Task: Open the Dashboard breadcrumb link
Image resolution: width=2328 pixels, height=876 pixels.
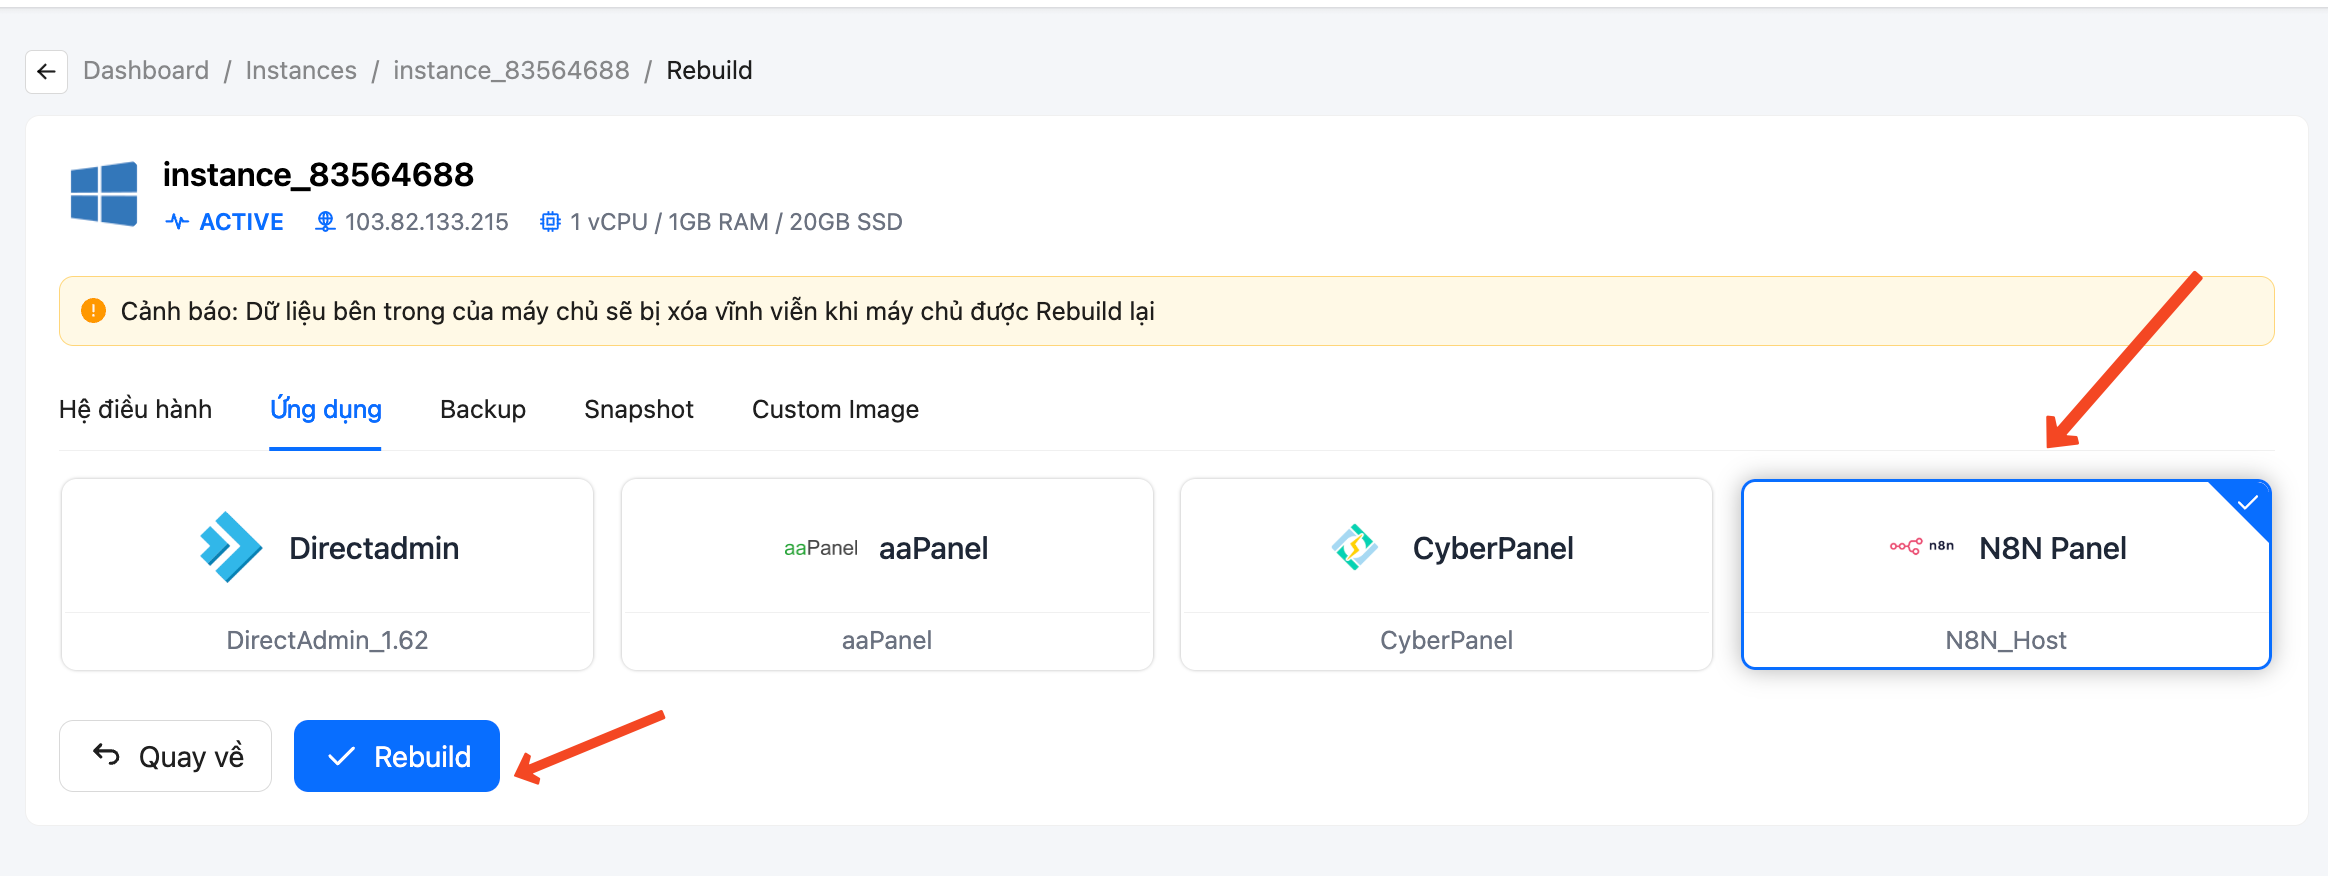Action: tap(146, 71)
